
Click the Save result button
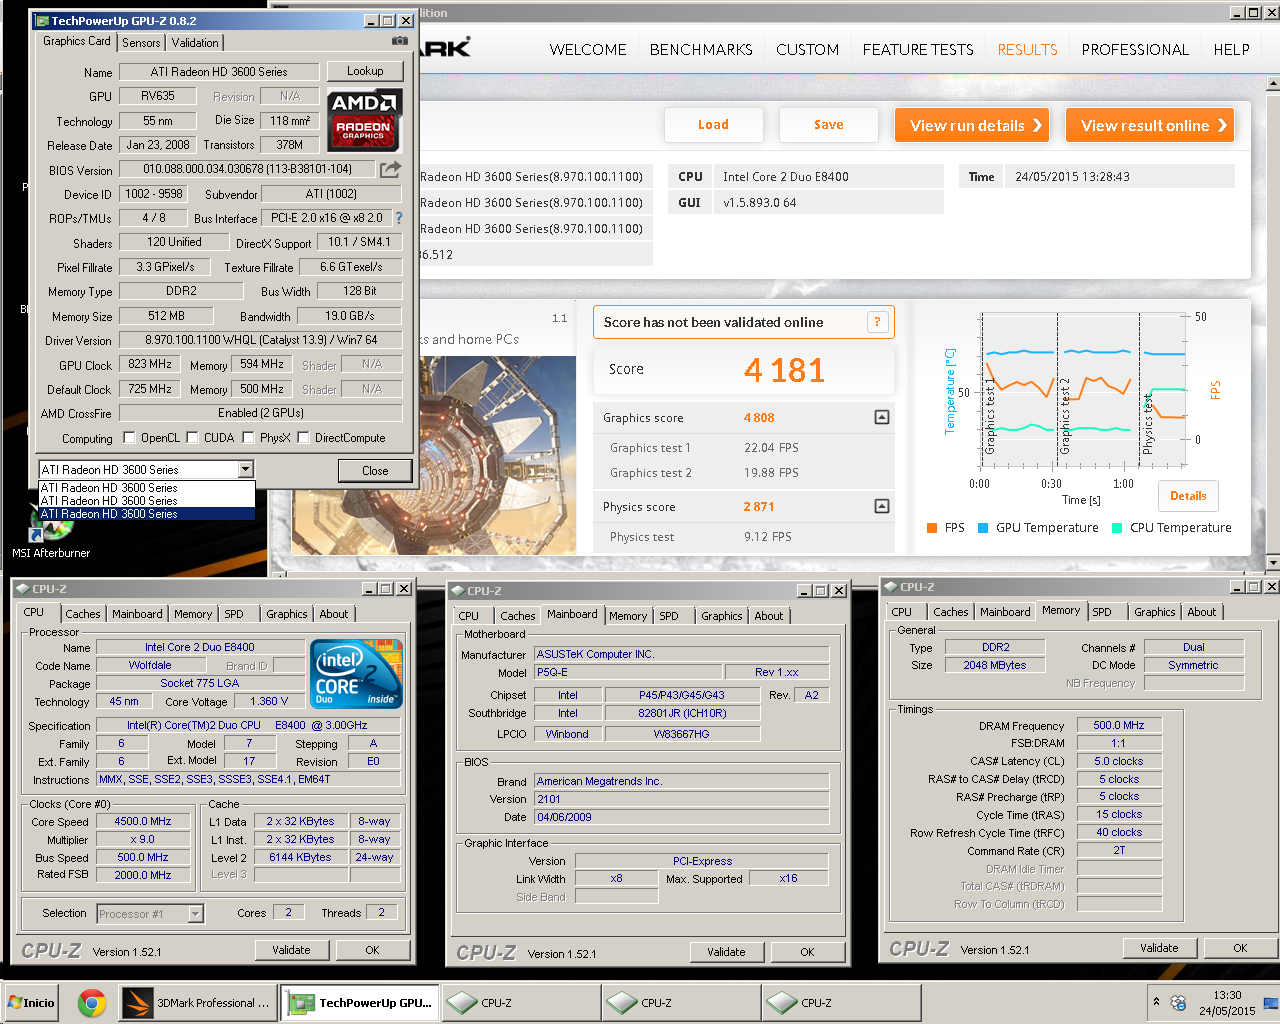pyautogui.click(x=828, y=125)
